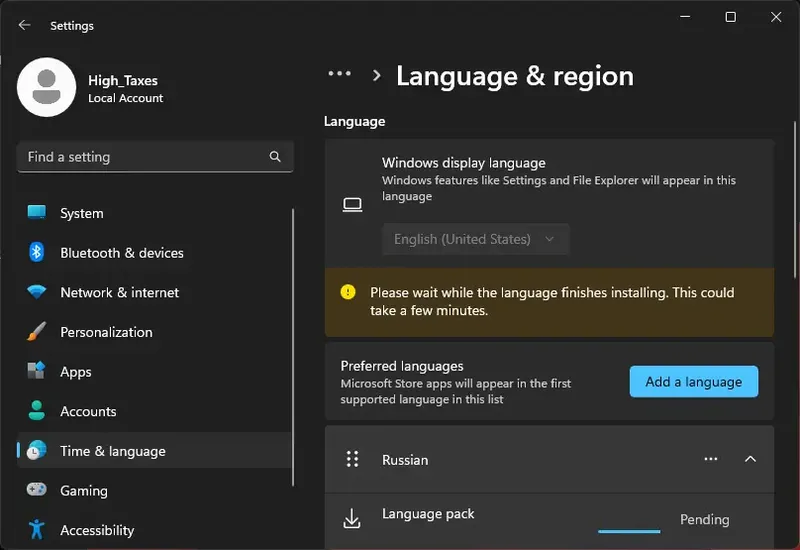This screenshot has width=800, height=550.
Task: Click the High_Taxes account name
Action: coord(122,81)
